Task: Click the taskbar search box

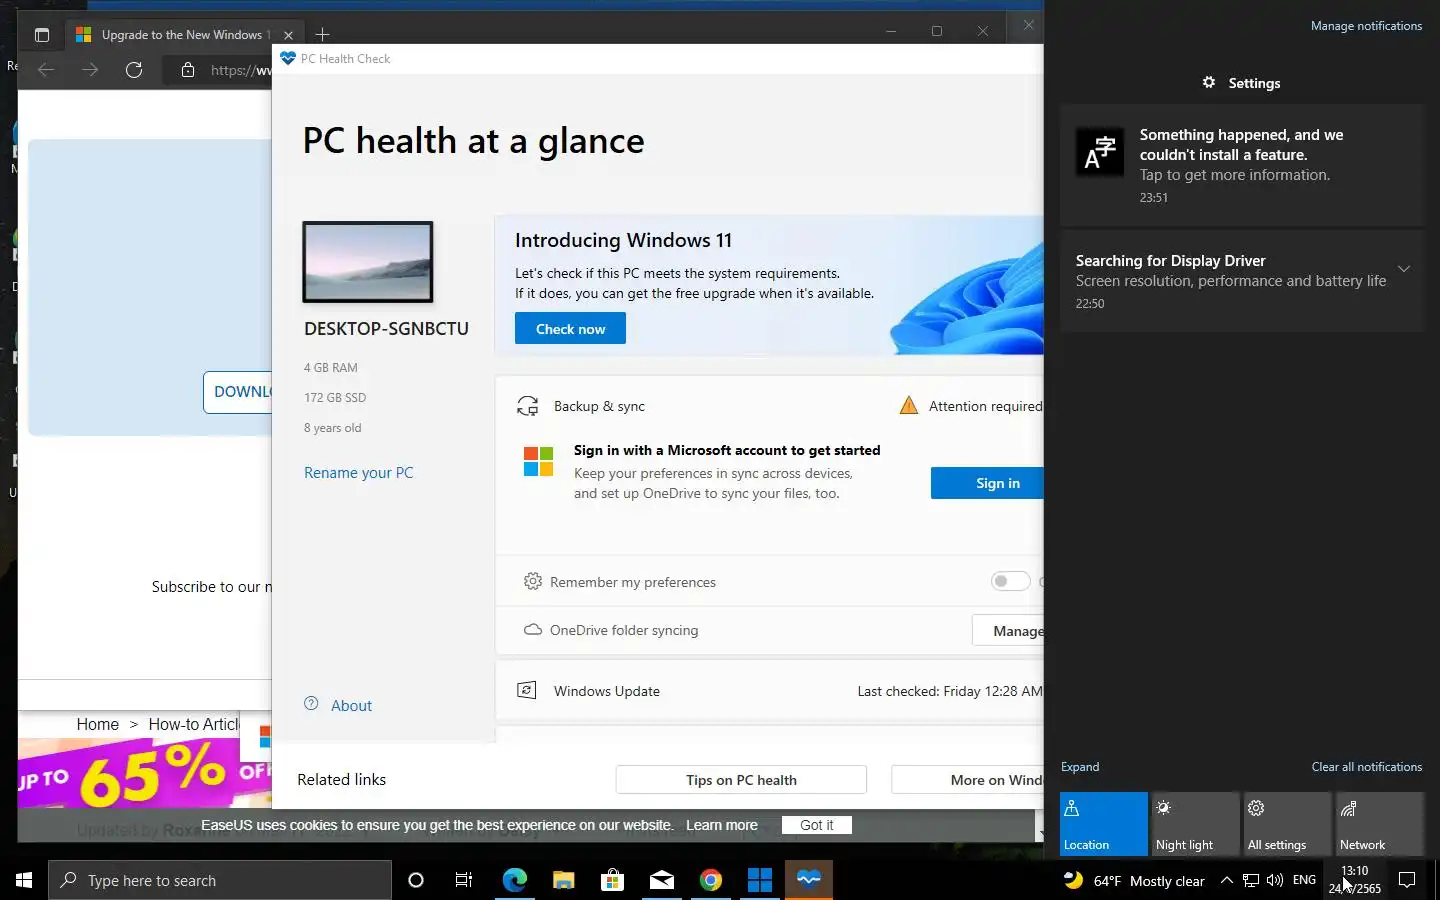Action: pyautogui.click(x=220, y=880)
